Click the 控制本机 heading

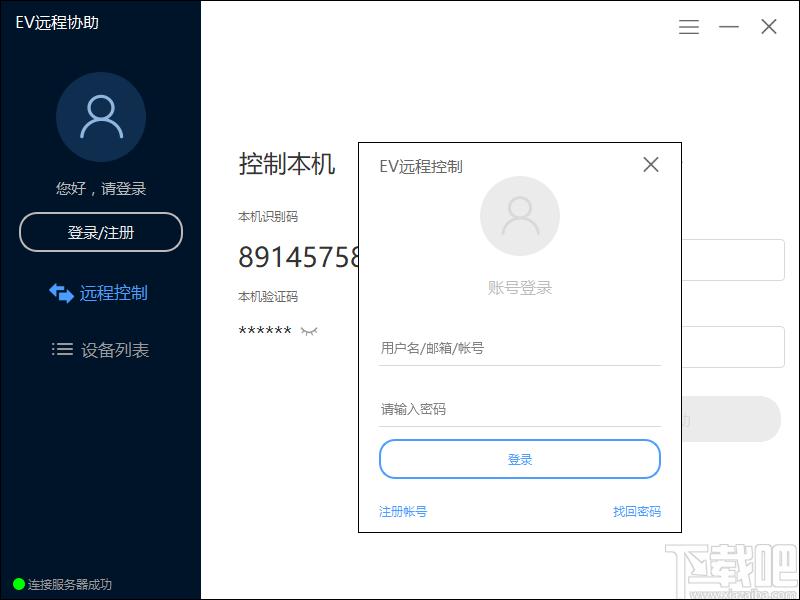click(287, 164)
